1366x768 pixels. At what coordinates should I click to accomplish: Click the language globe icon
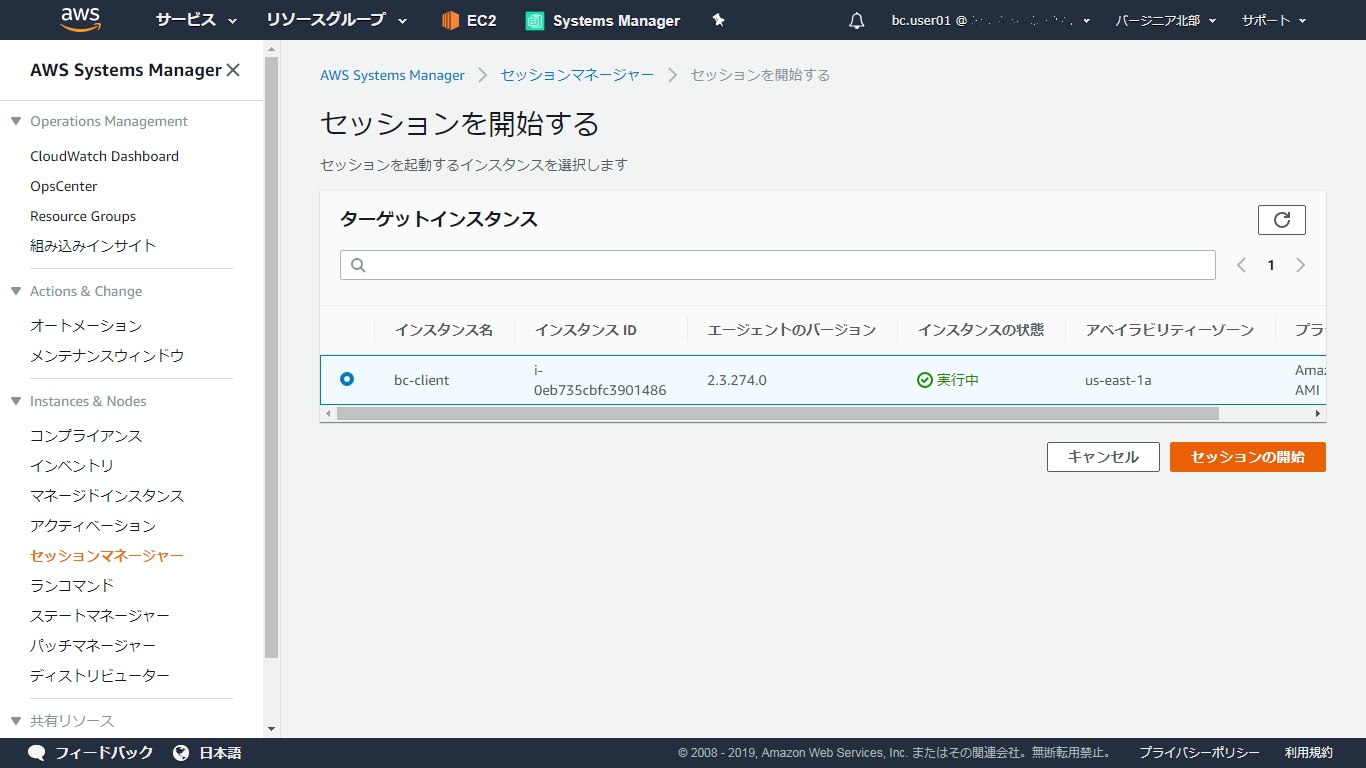click(x=181, y=753)
